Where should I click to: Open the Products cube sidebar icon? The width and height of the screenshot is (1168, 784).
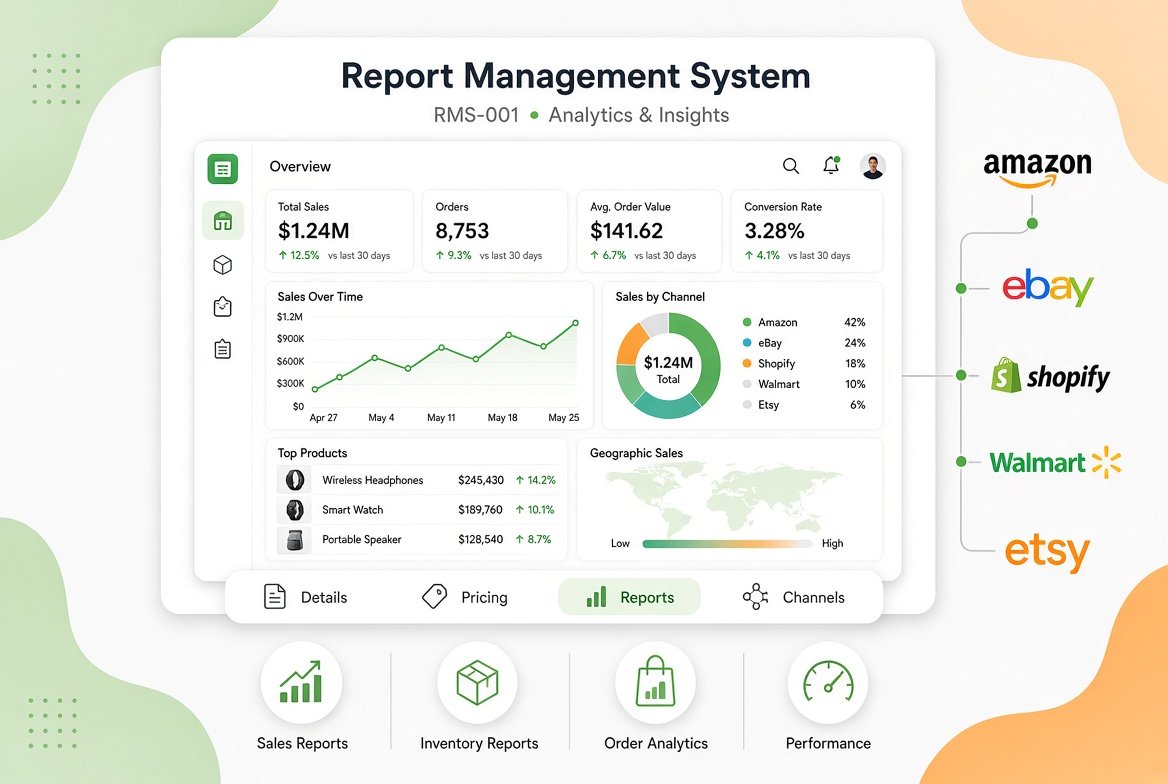click(223, 265)
